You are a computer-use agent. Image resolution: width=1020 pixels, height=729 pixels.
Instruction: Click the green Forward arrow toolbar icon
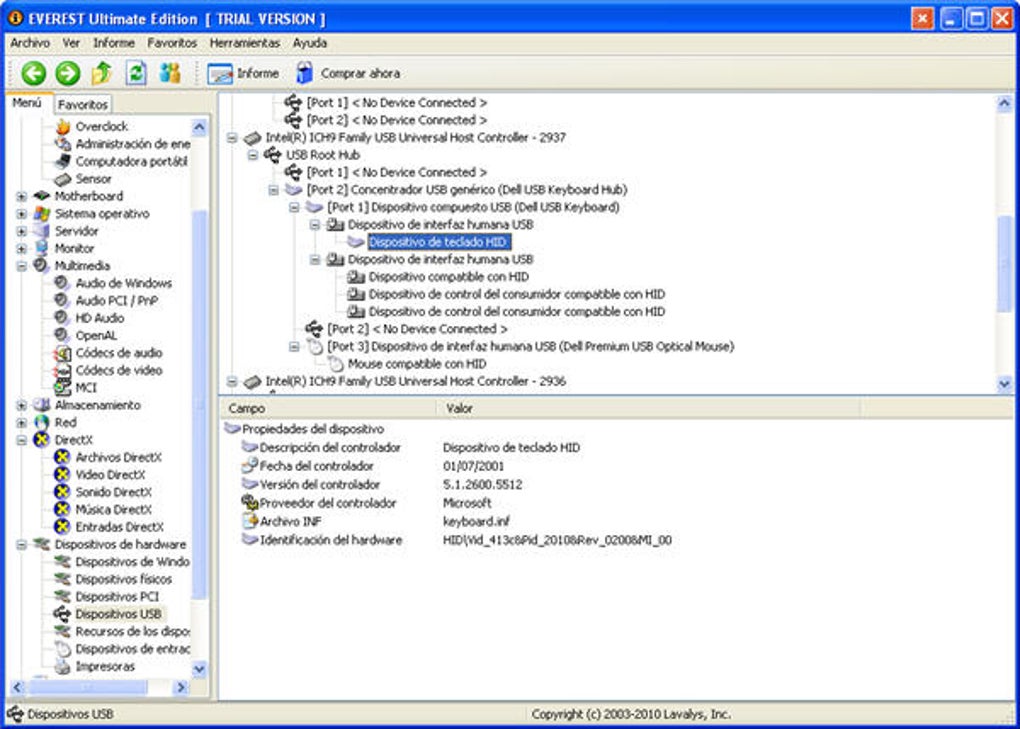point(68,73)
